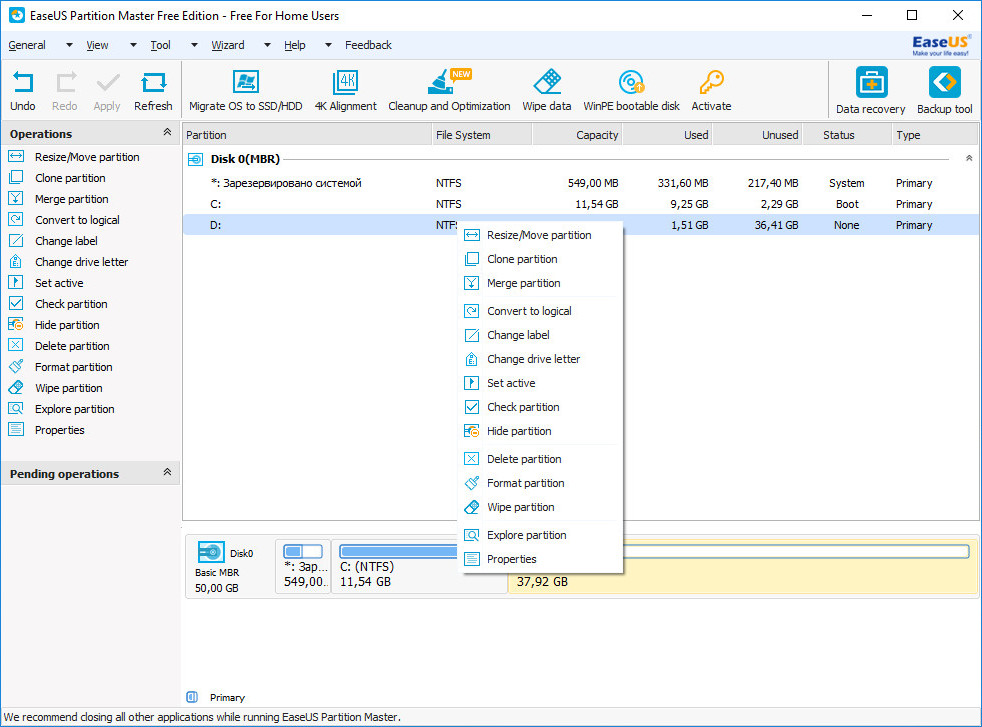The width and height of the screenshot is (982, 727).
Task: Open the Help menu
Action: [x=295, y=45]
